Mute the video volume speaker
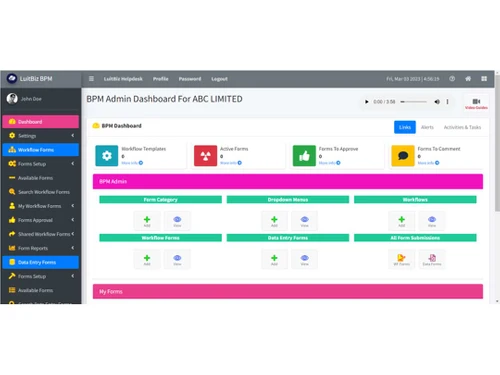This screenshot has height=375, width=500. [x=437, y=102]
